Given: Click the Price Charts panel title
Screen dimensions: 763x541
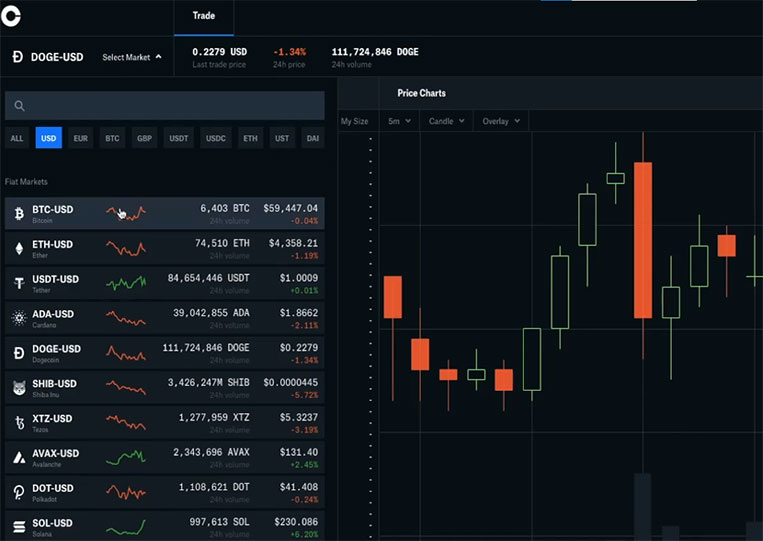Looking at the screenshot, I should point(421,93).
